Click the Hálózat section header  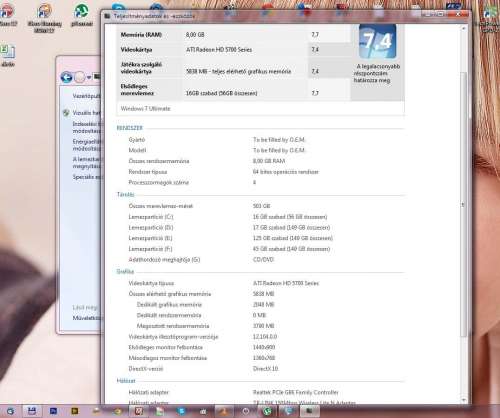point(126,381)
